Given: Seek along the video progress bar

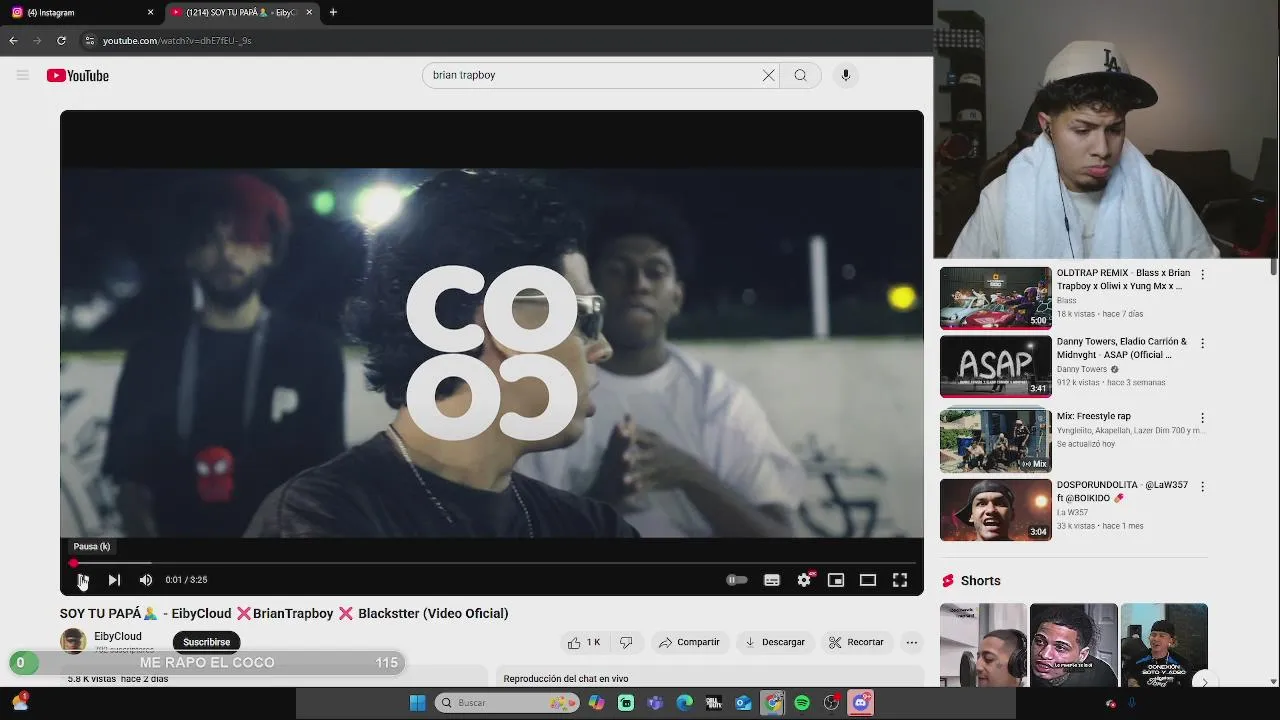Looking at the screenshot, I should [492, 563].
